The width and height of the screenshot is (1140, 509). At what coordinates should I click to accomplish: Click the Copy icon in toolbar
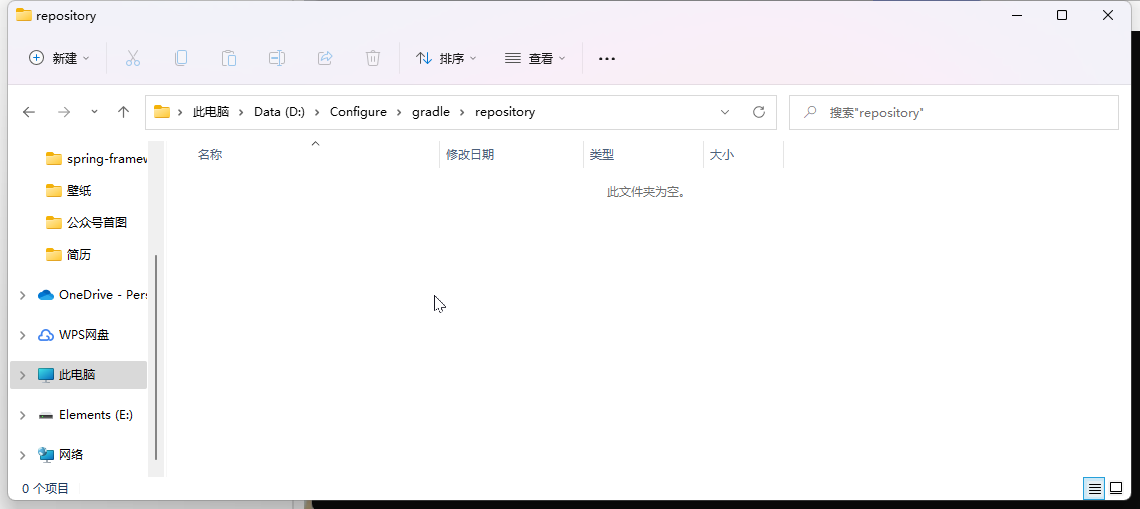(x=181, y=58)
